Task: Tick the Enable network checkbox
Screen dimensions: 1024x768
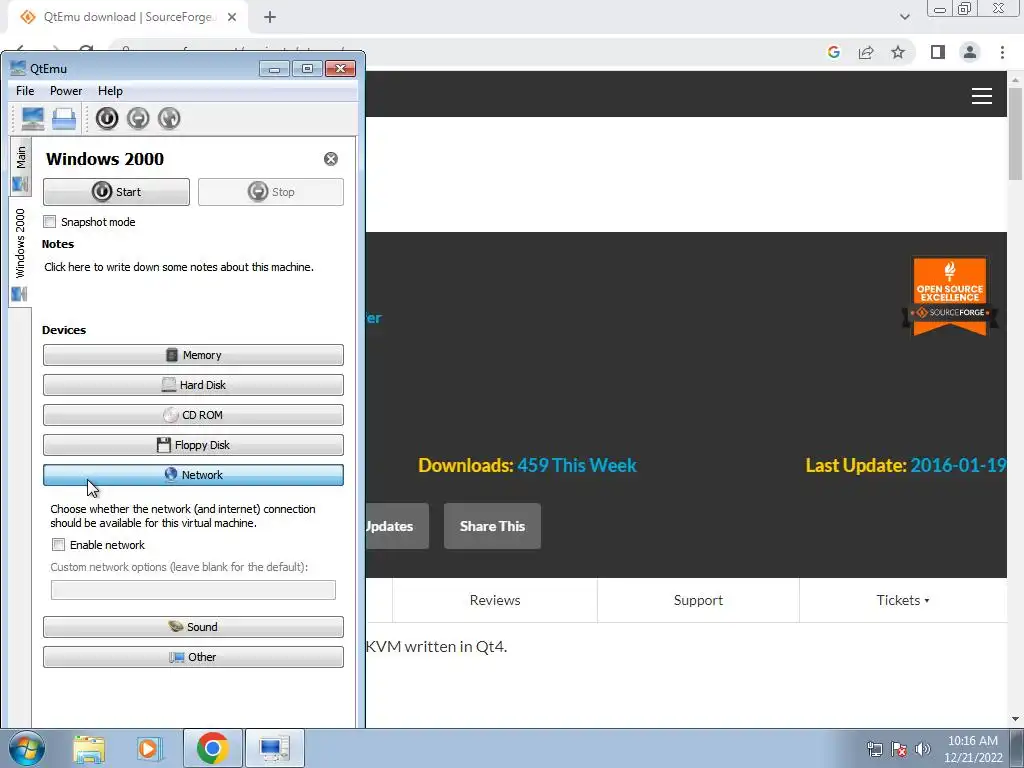Action: 58,545
